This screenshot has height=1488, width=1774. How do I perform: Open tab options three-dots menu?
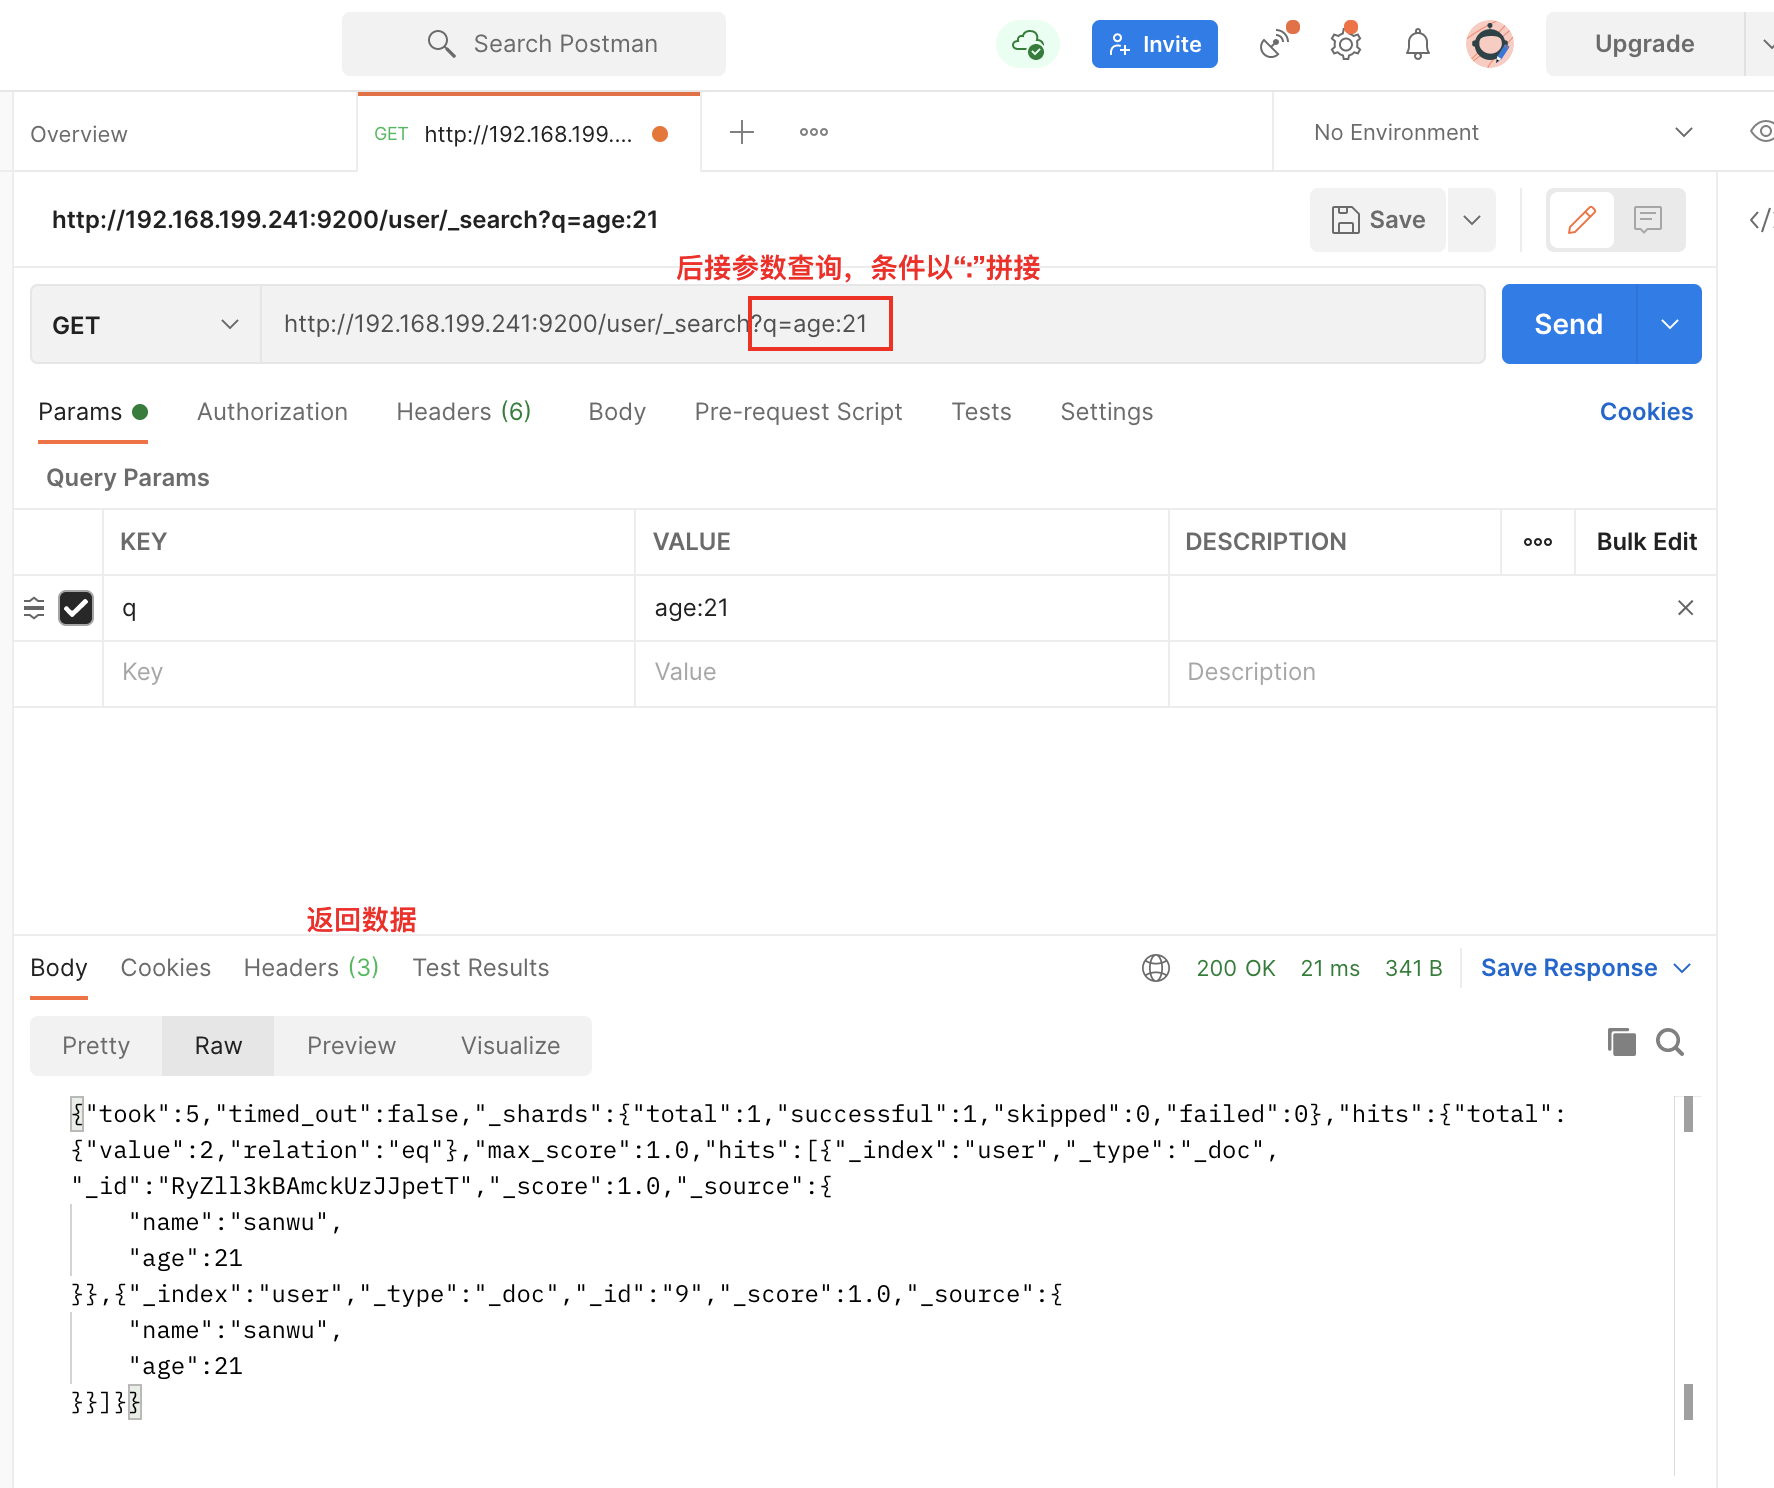[814, 132]
